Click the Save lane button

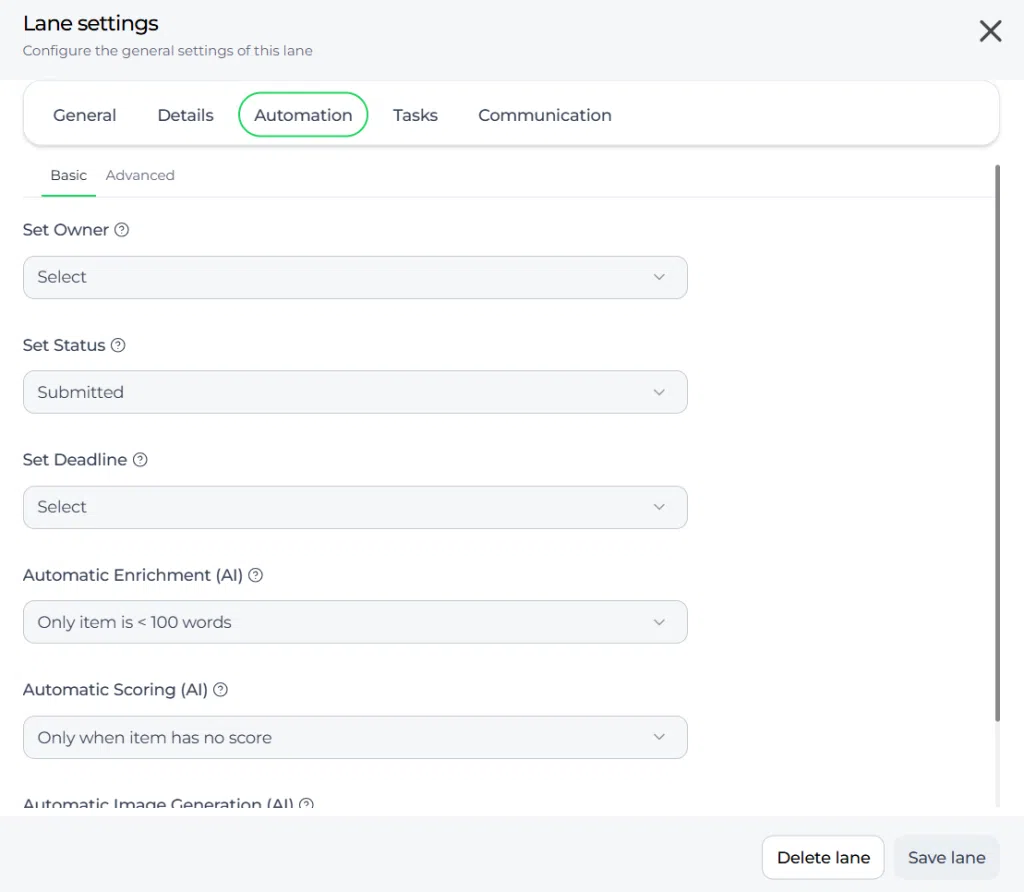(x=946, y=857)
